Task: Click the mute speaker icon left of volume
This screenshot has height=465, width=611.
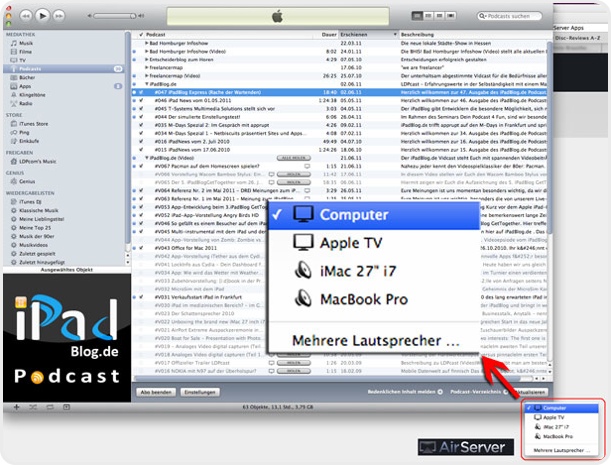Action: click(90, 16)
